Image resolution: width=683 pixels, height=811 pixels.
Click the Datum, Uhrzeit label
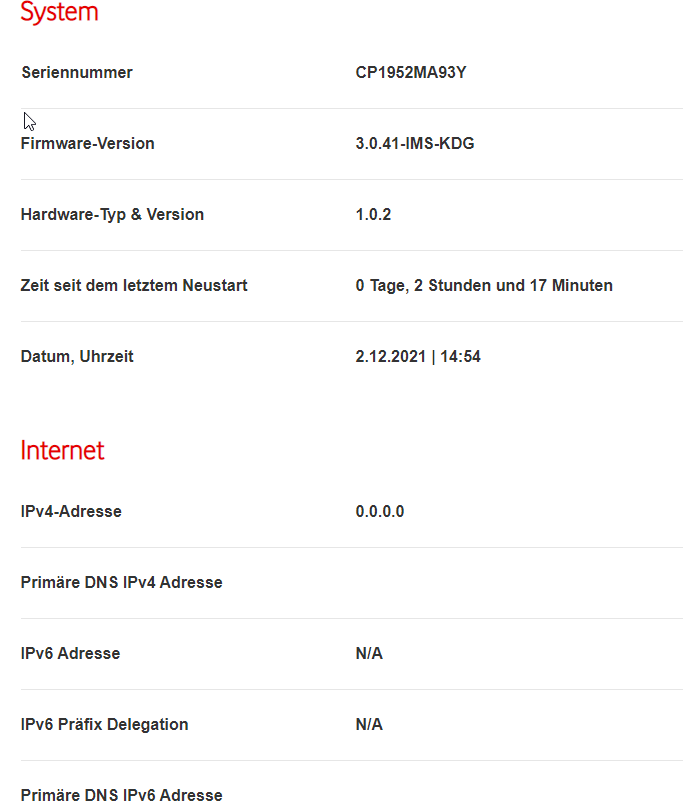(77, 356)
